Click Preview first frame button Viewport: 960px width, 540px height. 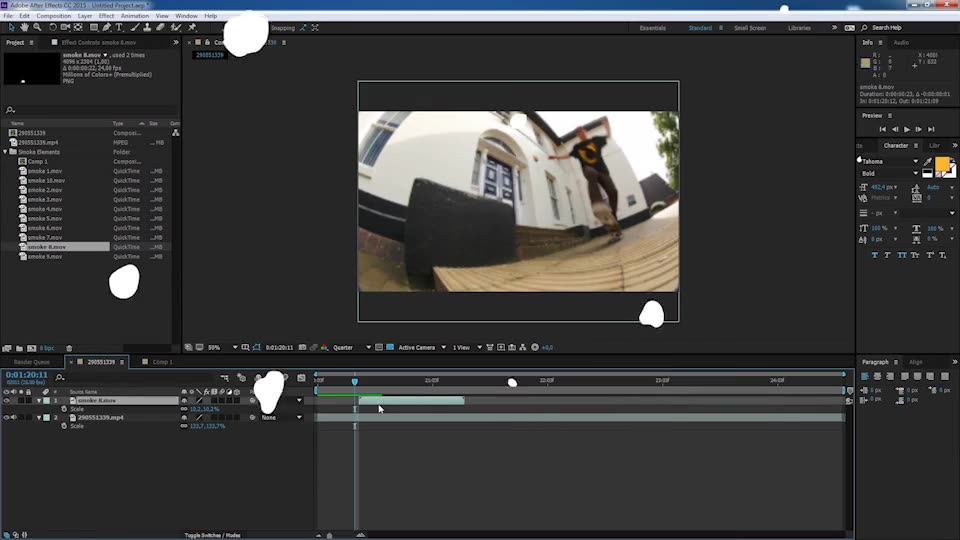pos(882,129)
